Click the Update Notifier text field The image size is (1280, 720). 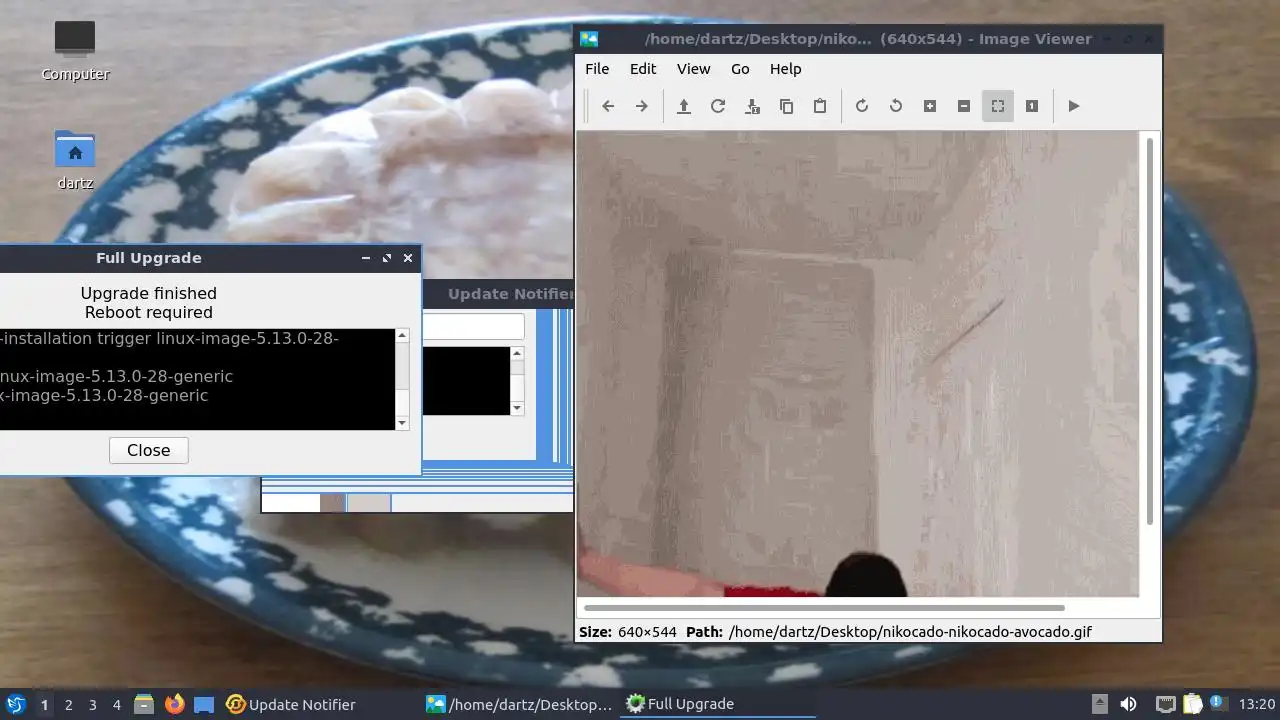[x=473, y=326]
